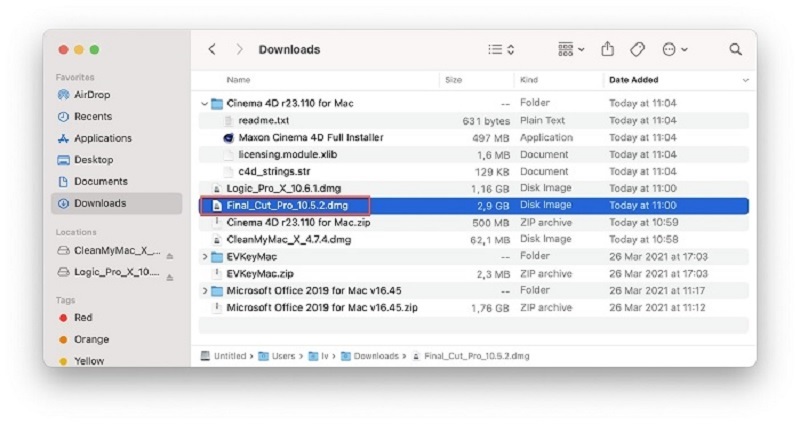
Task: Select Downloads in the sidebar
Action: (x=116, y=203)
